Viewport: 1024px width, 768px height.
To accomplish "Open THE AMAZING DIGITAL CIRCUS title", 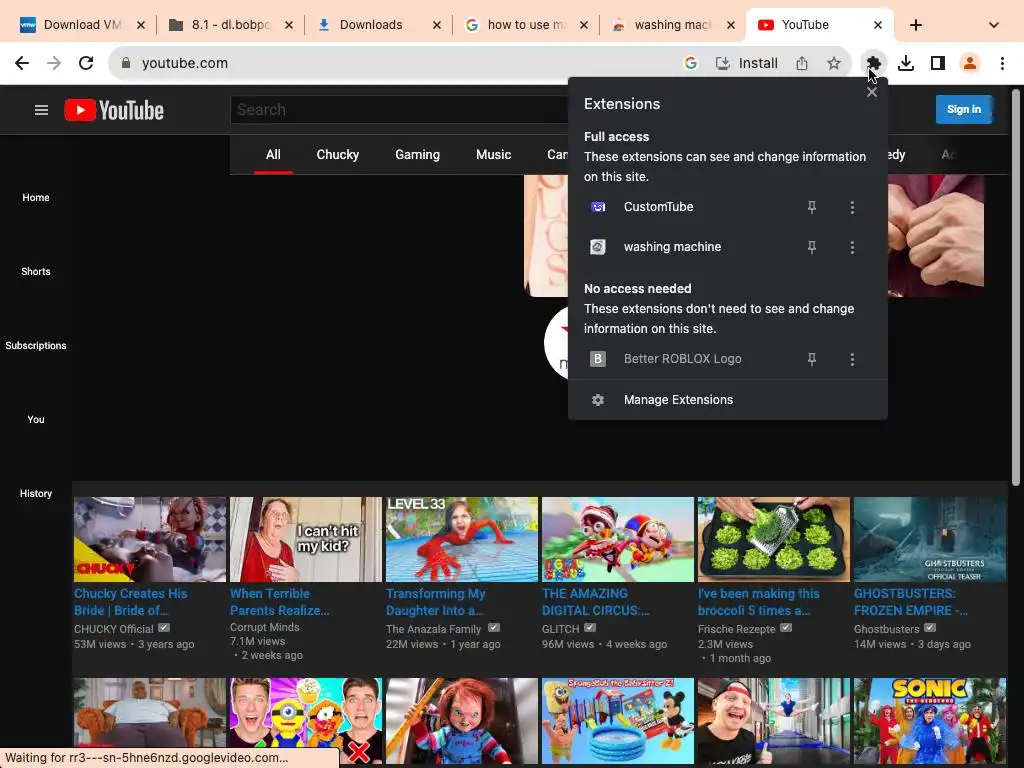I will click(x=596, y=602).
